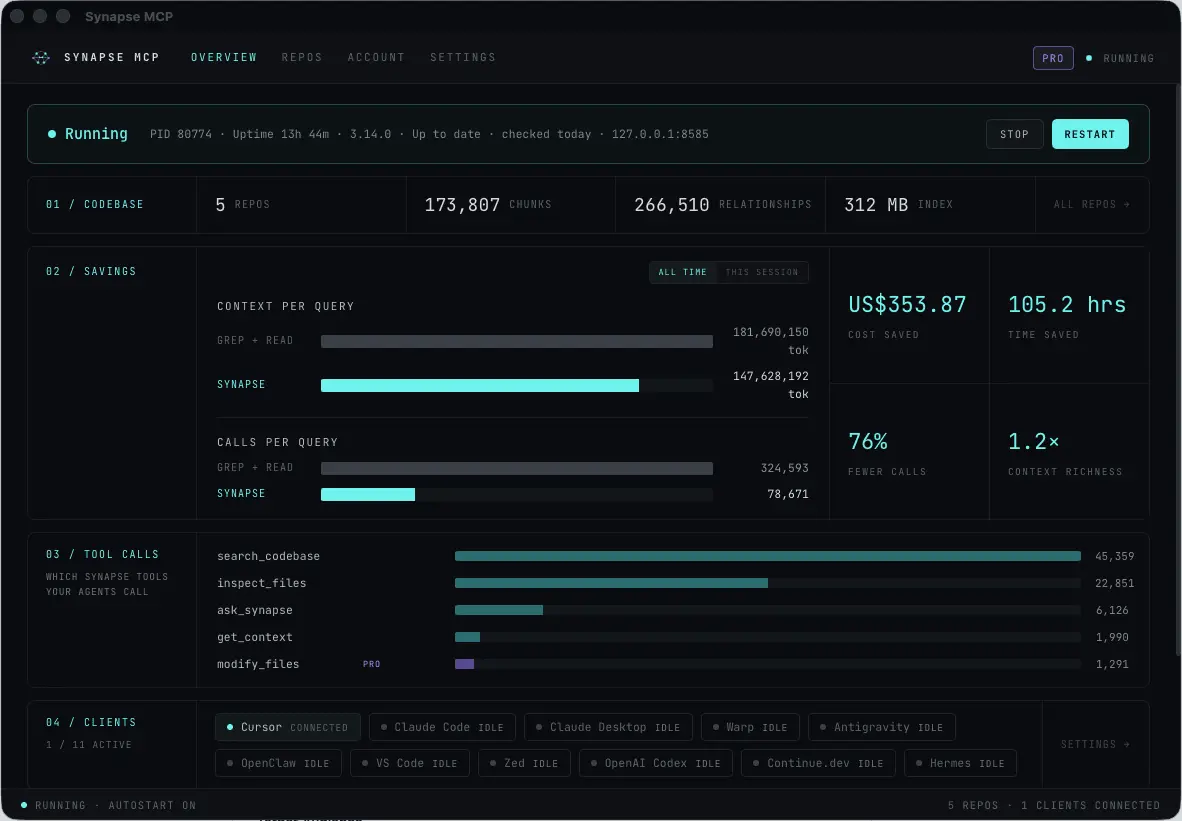Image resolution: width=1182 pixels, height=821 pixels.
Task: Select the Claude Code idle client chip
Action: click(x=442, y=728)
